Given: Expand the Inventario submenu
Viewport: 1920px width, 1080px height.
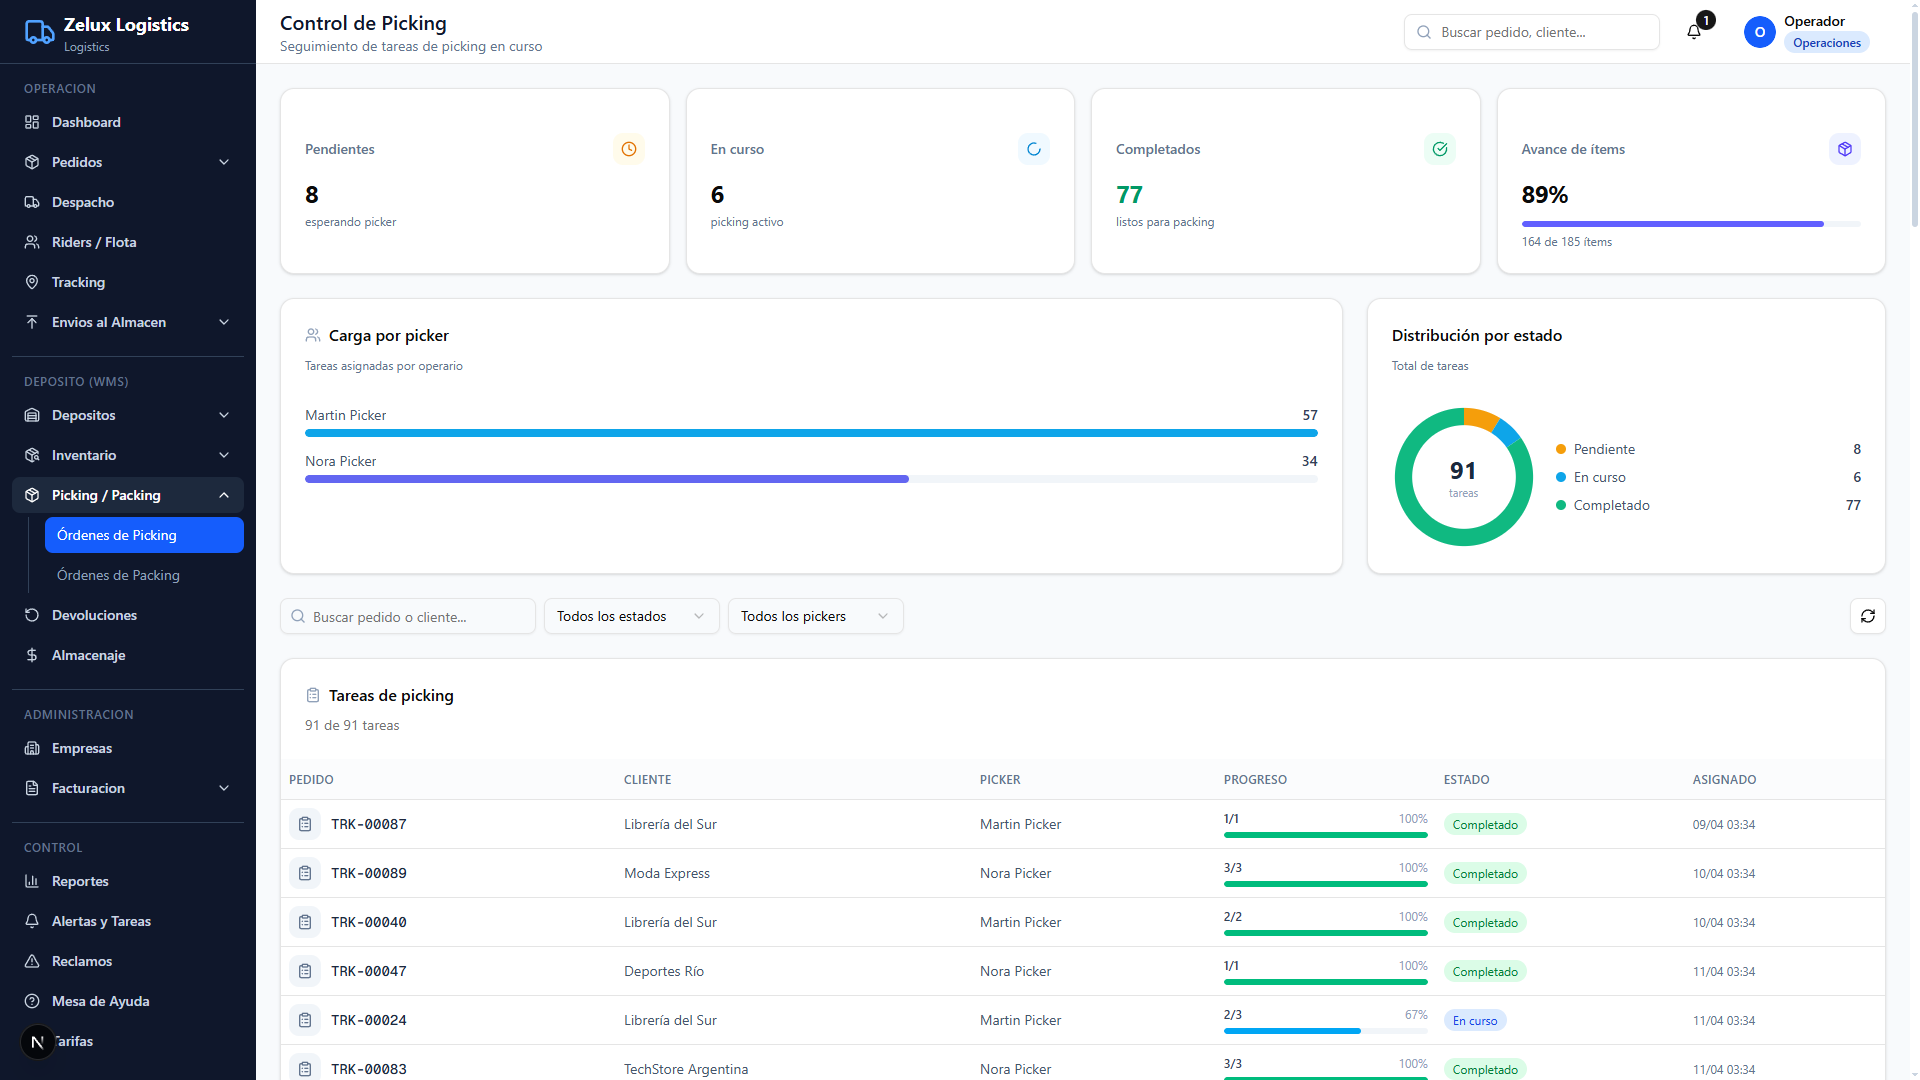Looking at the screenshot, I should pos(128,455).
